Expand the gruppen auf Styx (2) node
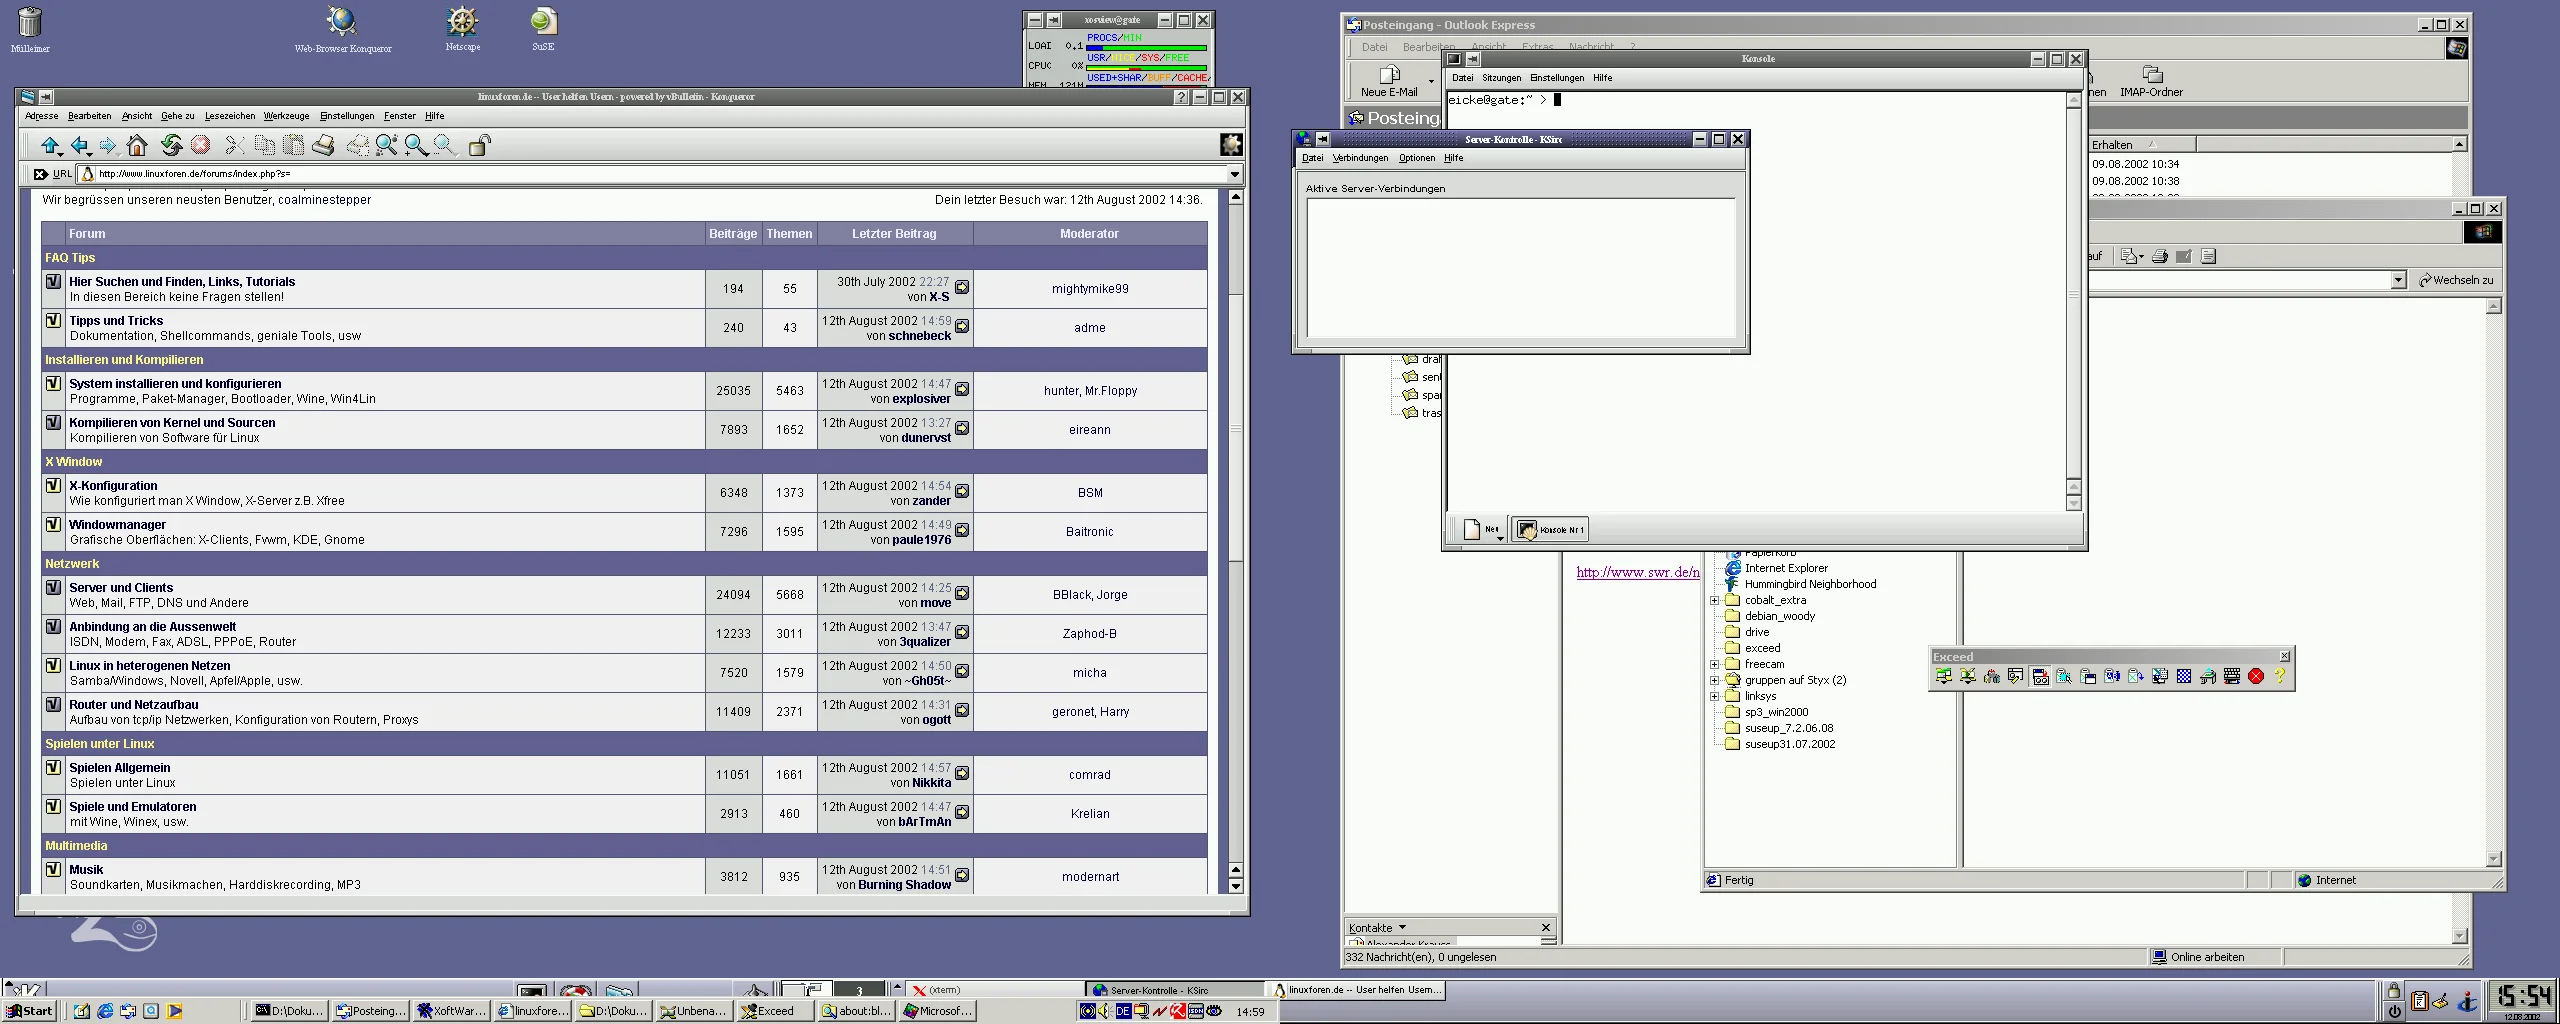The height and width of the screenshot is (1024, 2560). (x=1714, y=681)
